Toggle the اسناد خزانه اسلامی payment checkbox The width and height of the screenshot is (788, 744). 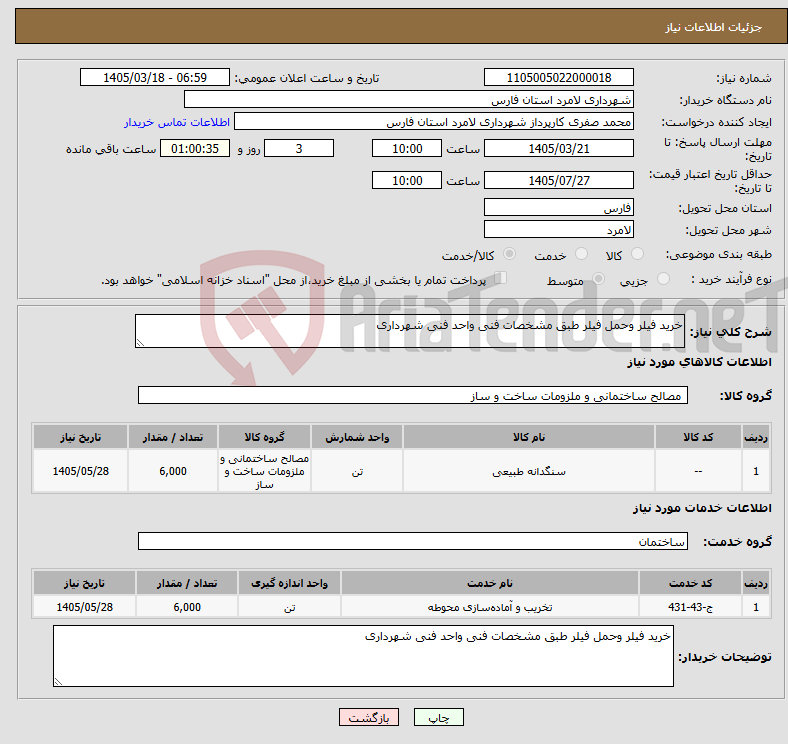tap(501, 277)
